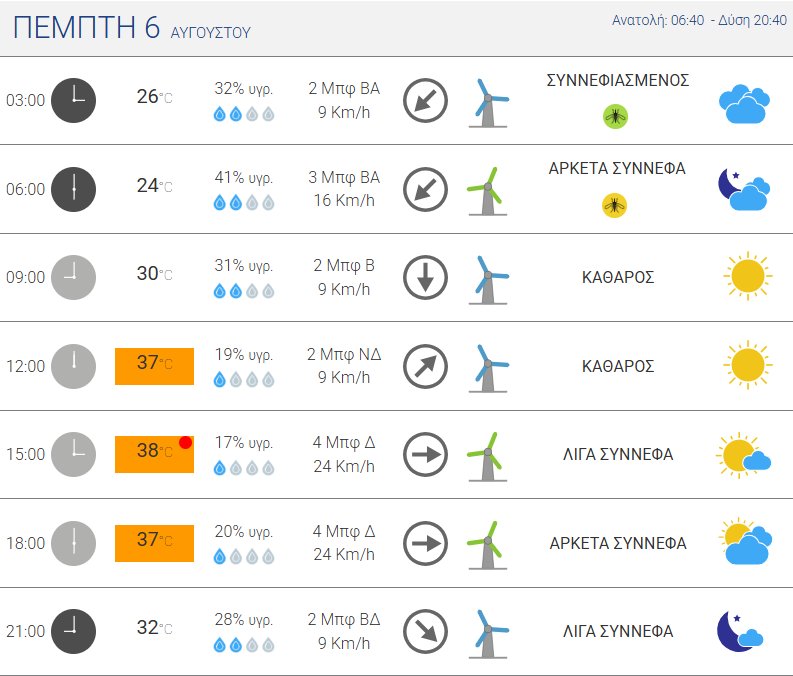Click the dark clock icon at 03:00
The image size is (793, 676).
click(x=73, y=100)
